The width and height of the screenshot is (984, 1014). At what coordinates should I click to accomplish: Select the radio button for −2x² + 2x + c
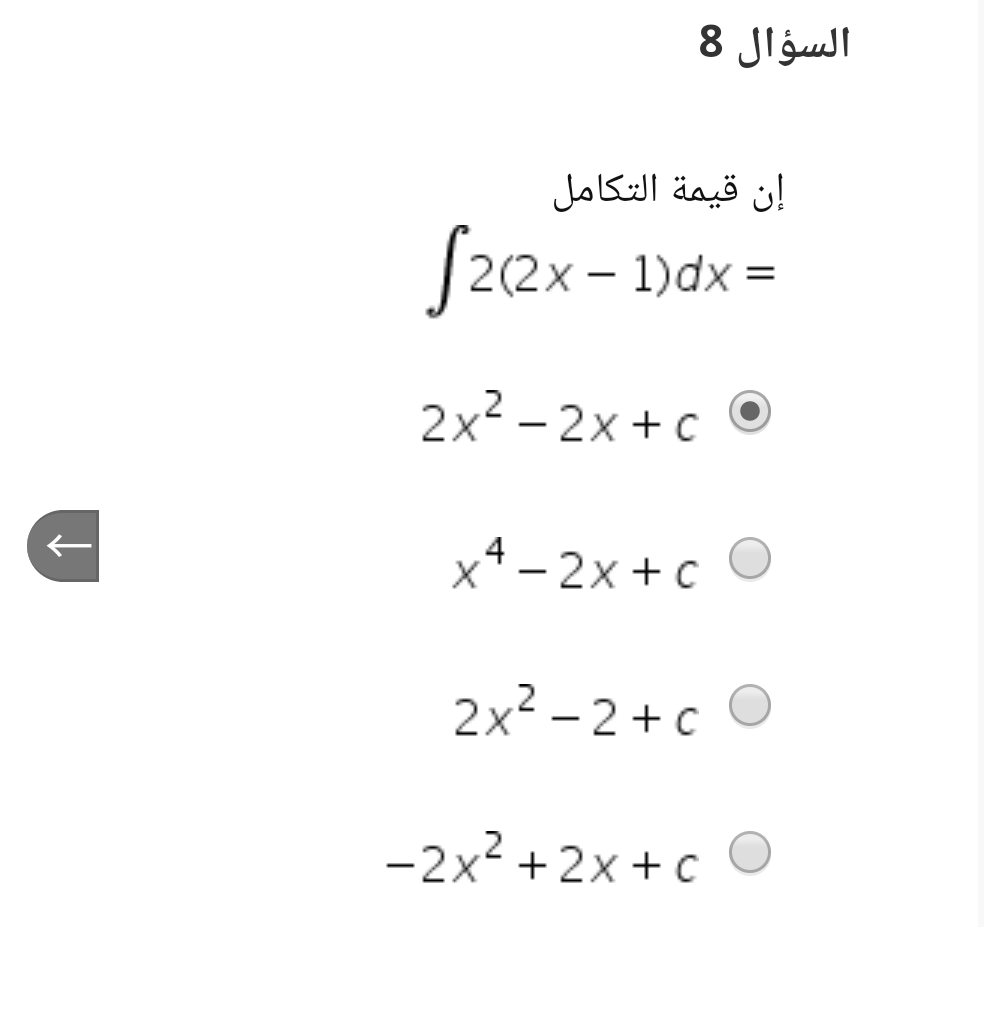pos(749,852)
